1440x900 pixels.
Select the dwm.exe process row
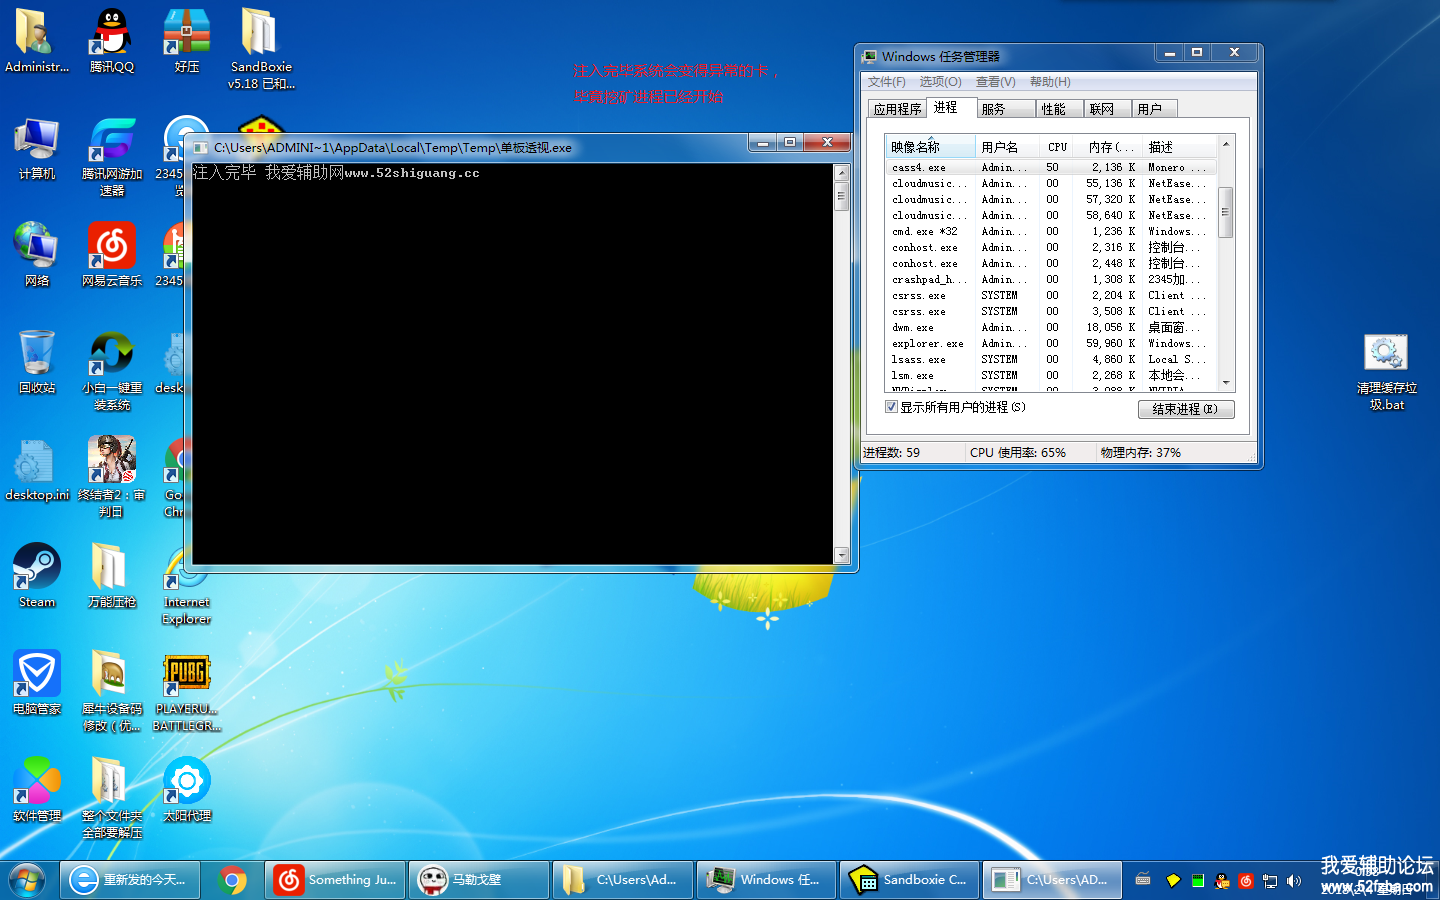[1051, 327]
